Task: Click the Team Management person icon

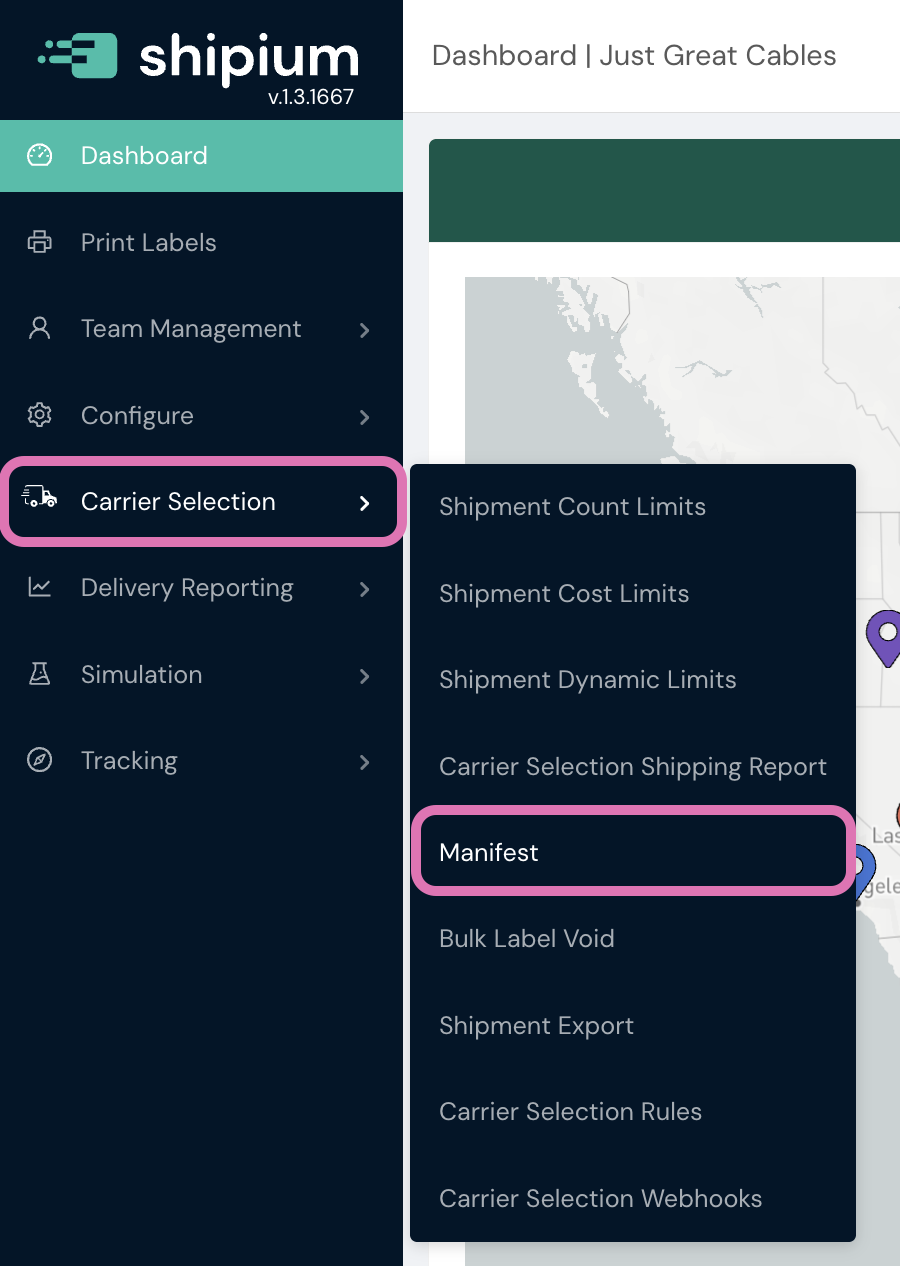Action: pyautogui.click(x=39, y=329)
